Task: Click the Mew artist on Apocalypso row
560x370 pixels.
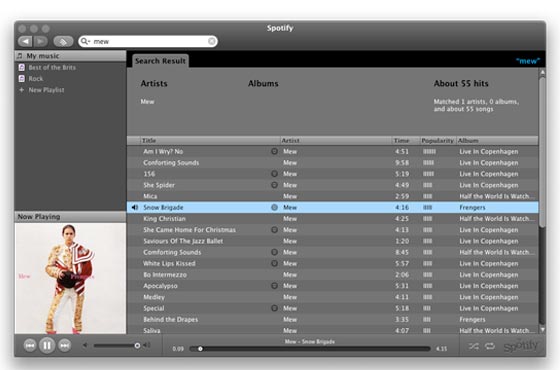Action: [x=290, y=286]
